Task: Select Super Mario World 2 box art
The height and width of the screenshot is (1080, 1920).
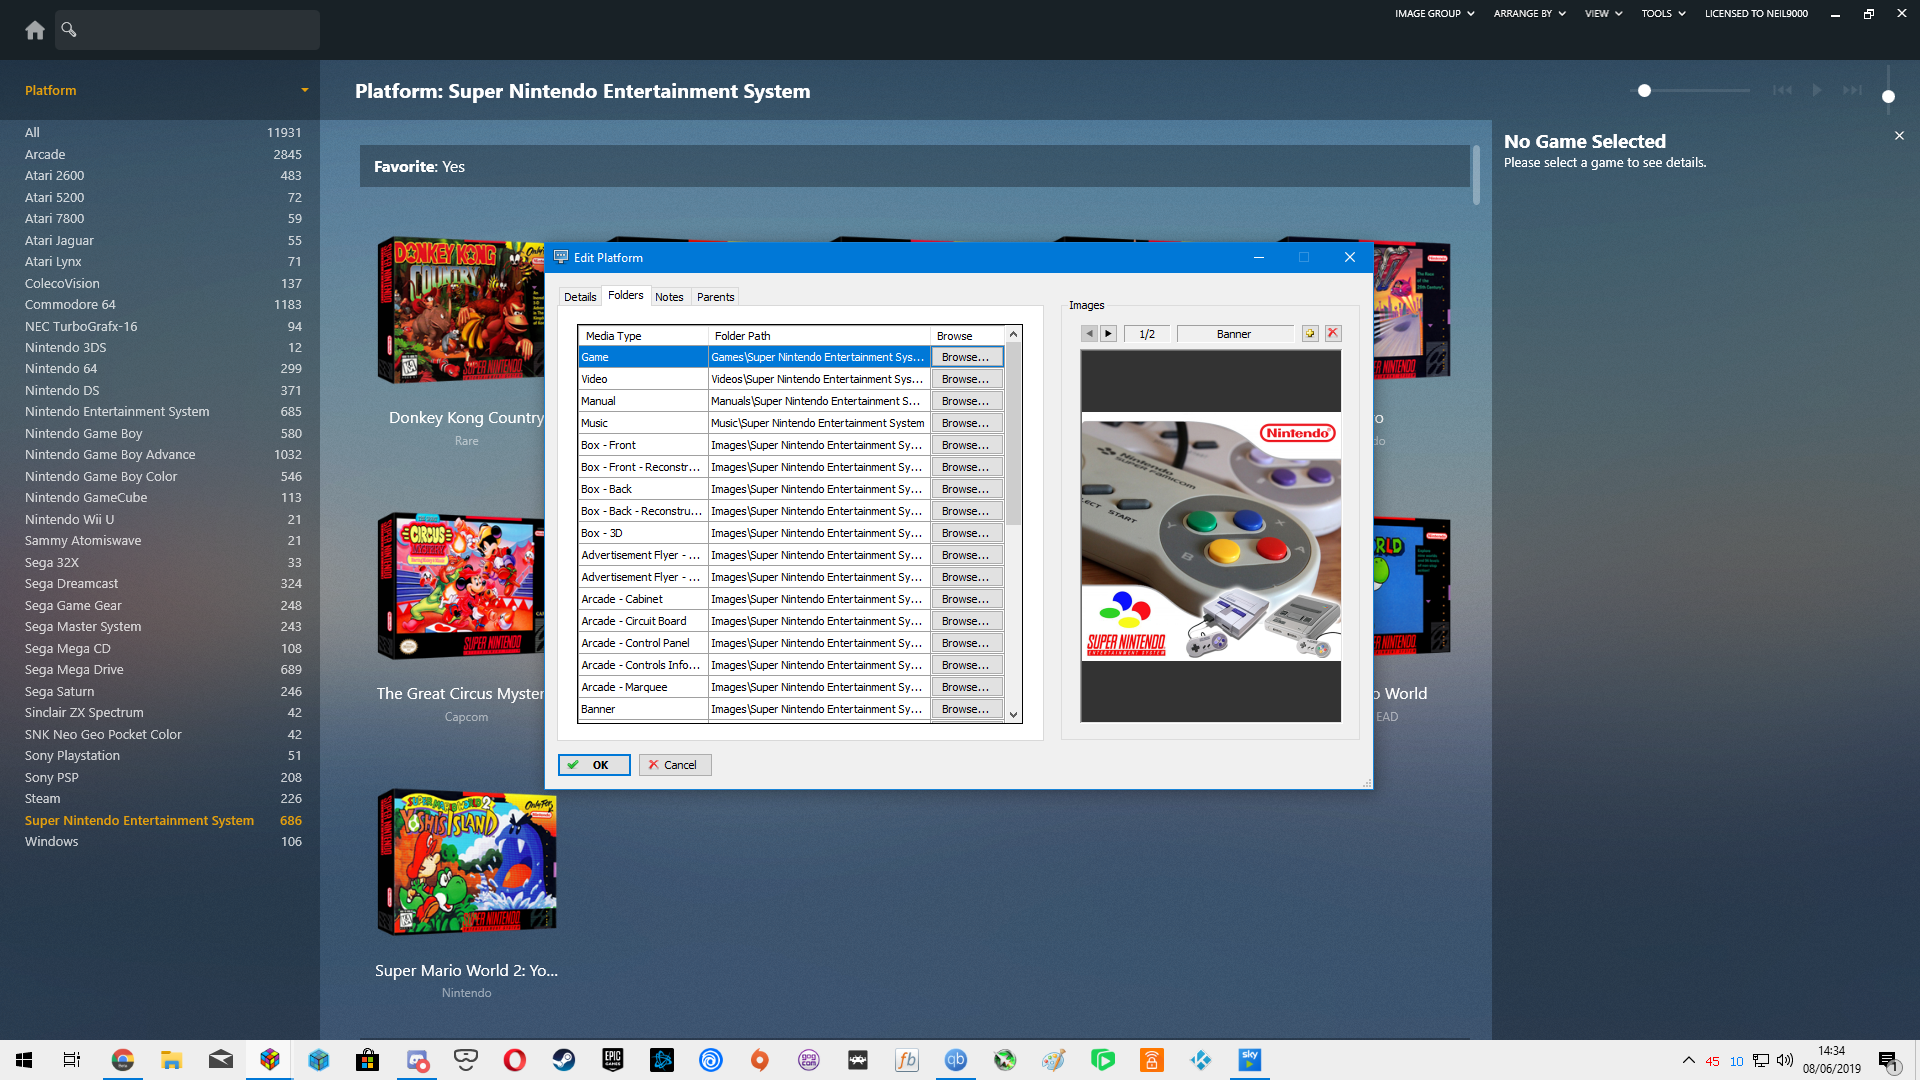Action: 467,862
